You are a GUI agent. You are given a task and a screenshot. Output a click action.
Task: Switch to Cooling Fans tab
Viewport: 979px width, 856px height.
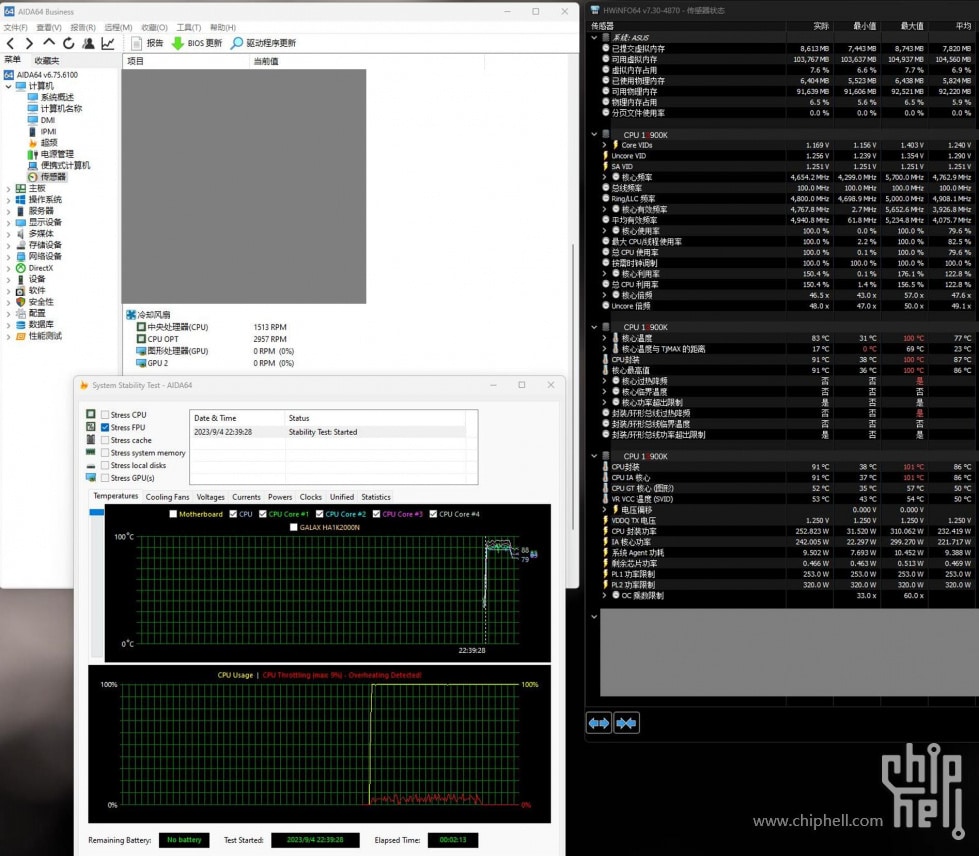[x=167, y=497]
